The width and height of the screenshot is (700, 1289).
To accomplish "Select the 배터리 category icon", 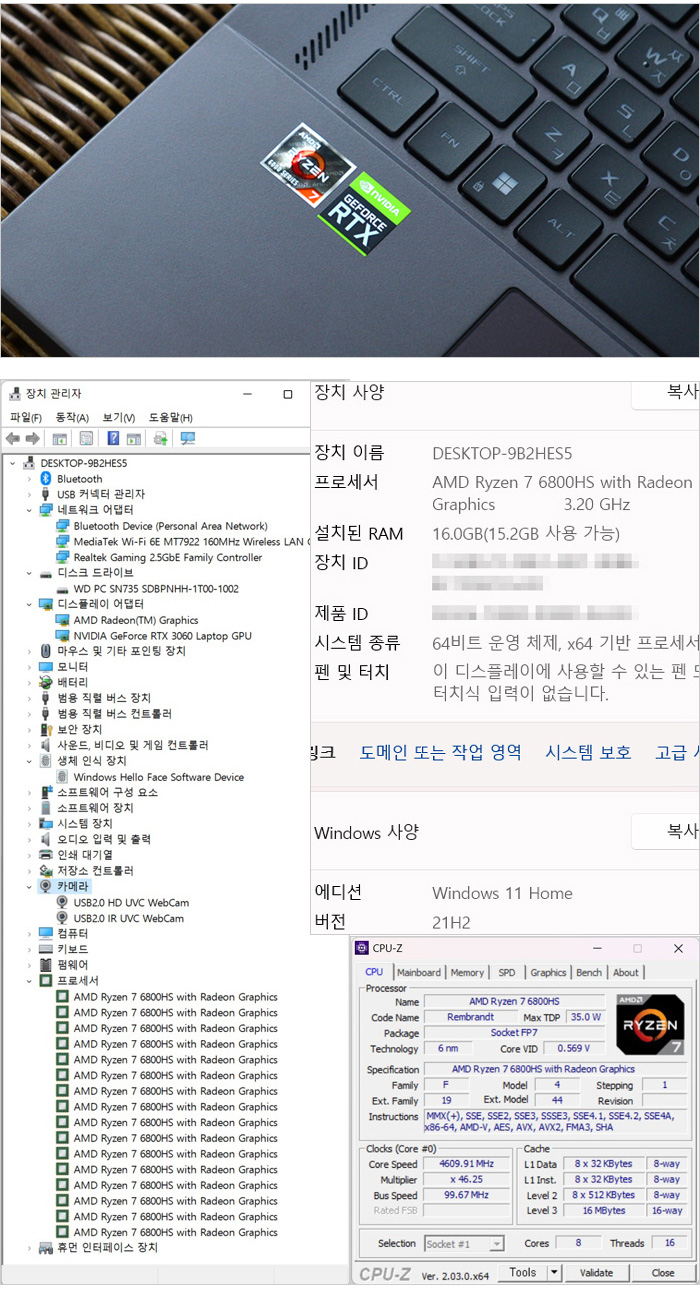I will tap(45, 682).
